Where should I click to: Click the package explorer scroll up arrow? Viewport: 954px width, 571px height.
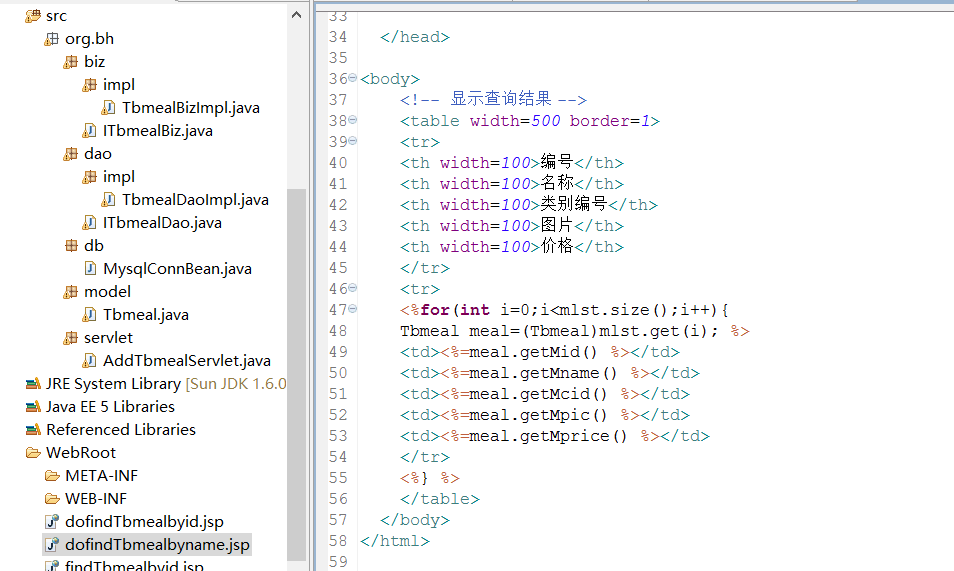(296, 15)
